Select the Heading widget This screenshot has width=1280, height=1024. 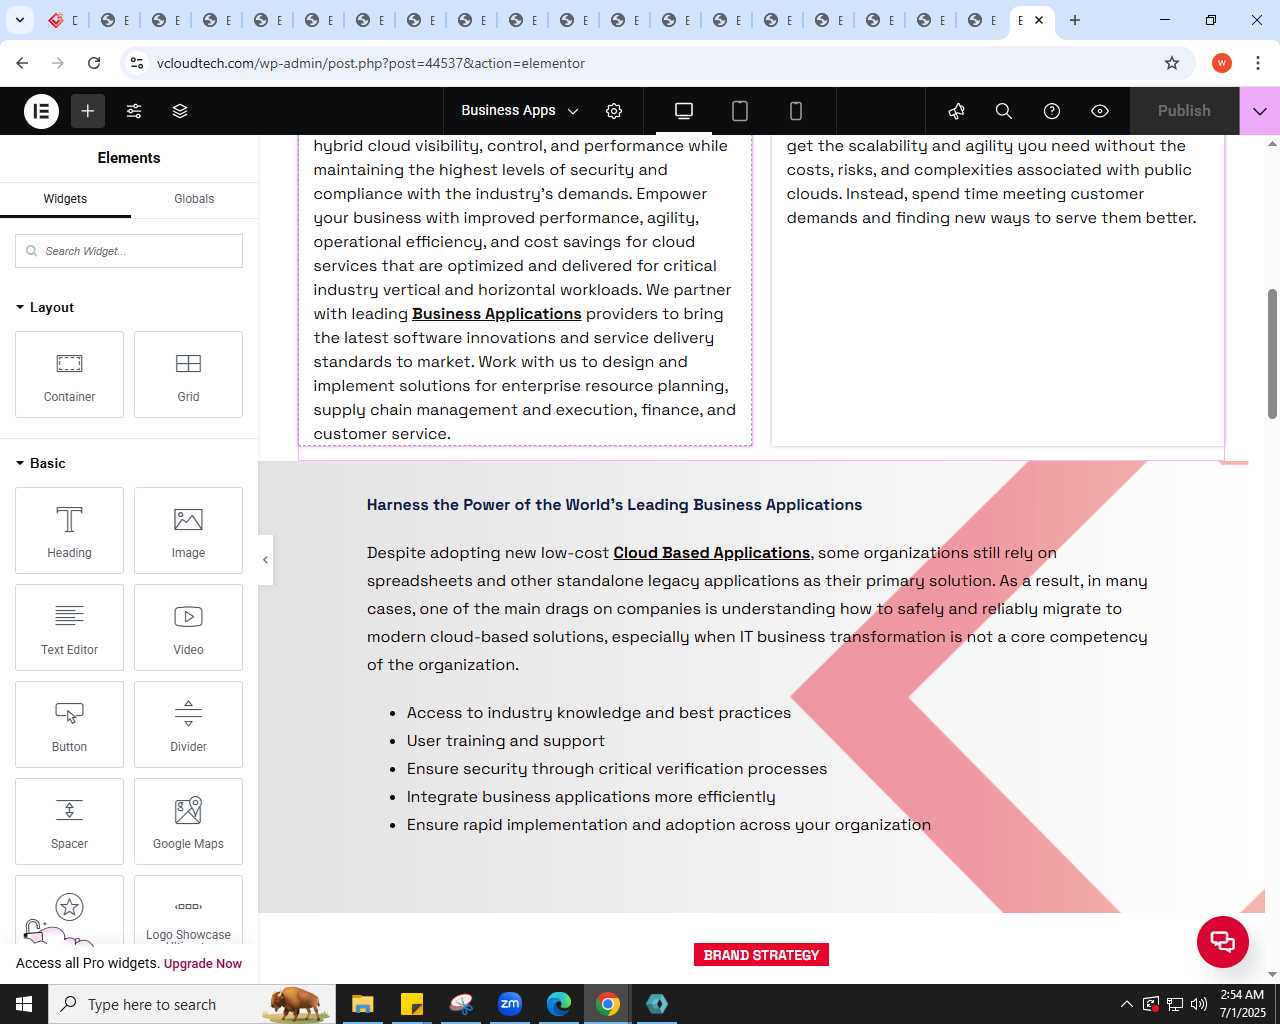[x=69, y=530]
